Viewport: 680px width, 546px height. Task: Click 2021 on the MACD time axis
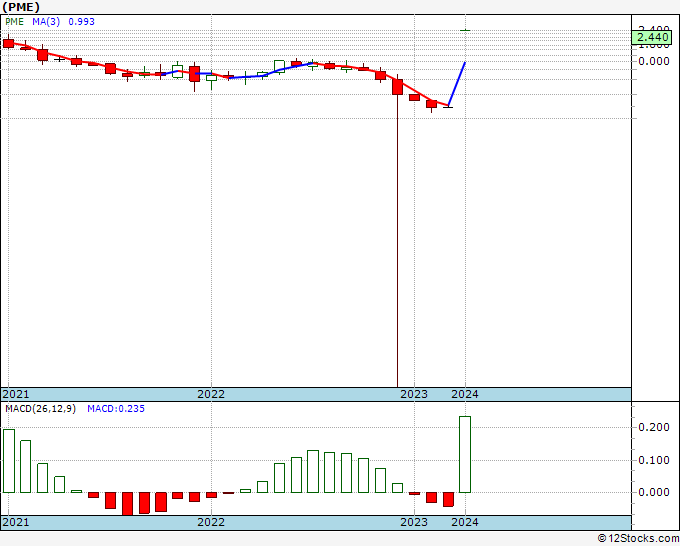click(x=16, y=522)
